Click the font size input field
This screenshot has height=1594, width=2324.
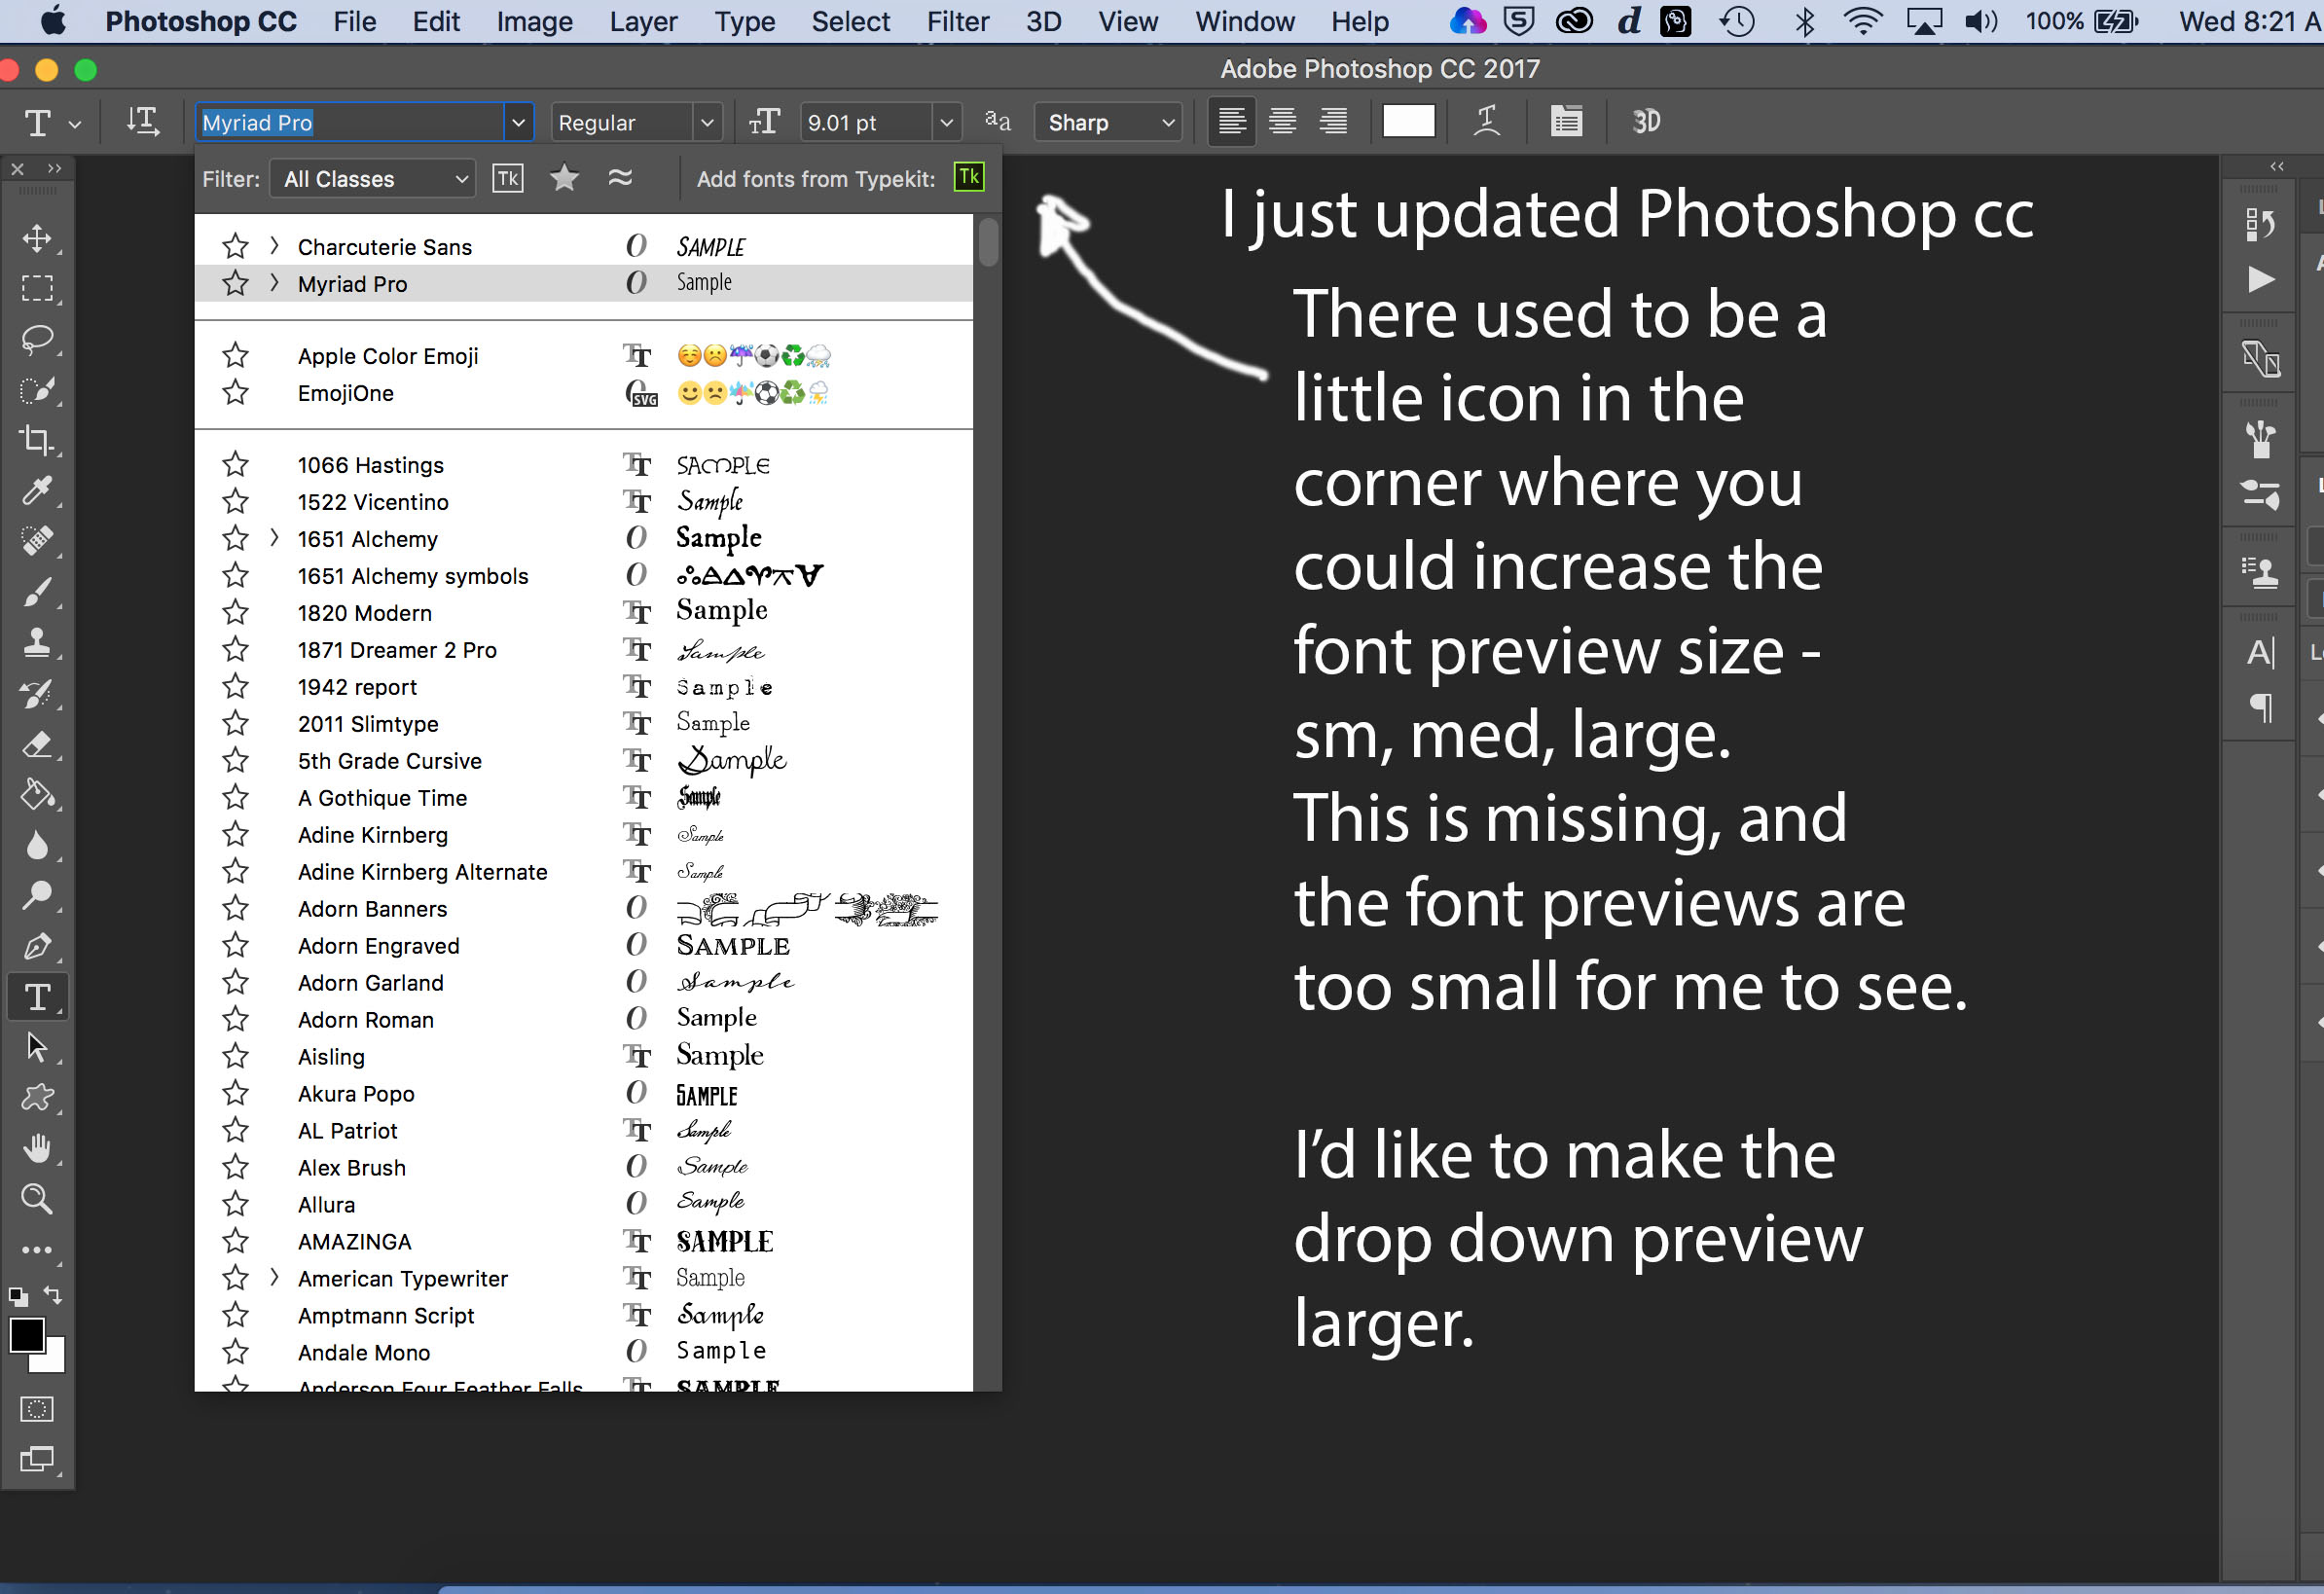coord(862,122)
